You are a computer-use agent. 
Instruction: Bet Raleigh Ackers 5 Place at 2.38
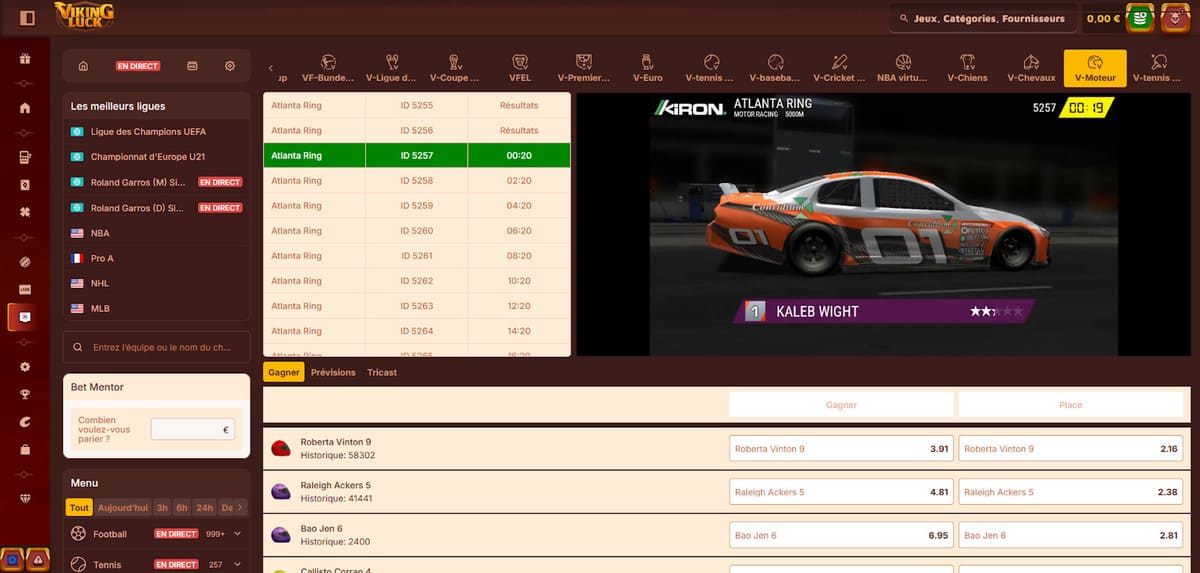(x=1070, y=492)
